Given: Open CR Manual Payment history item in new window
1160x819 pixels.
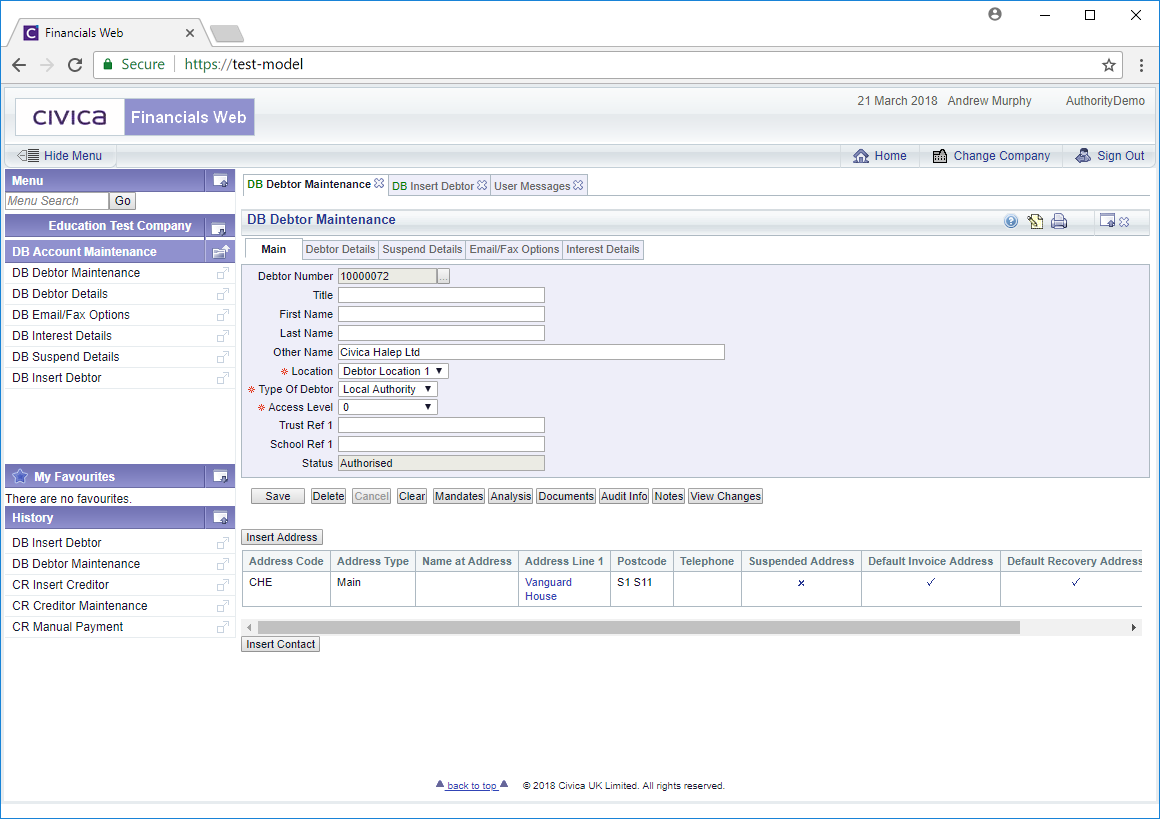Looking at the screenshot, I should pos(223,627).
